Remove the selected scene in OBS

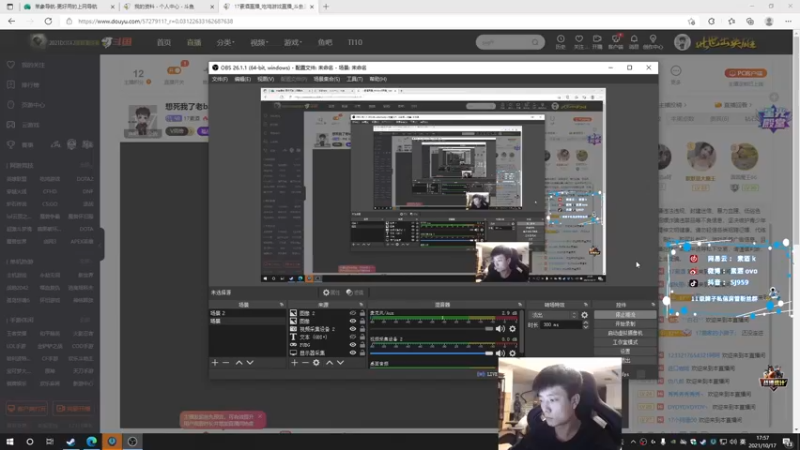226,362
